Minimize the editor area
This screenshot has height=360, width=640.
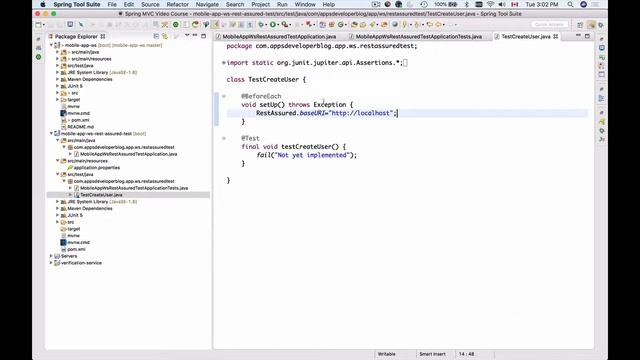tap(578, 36)
